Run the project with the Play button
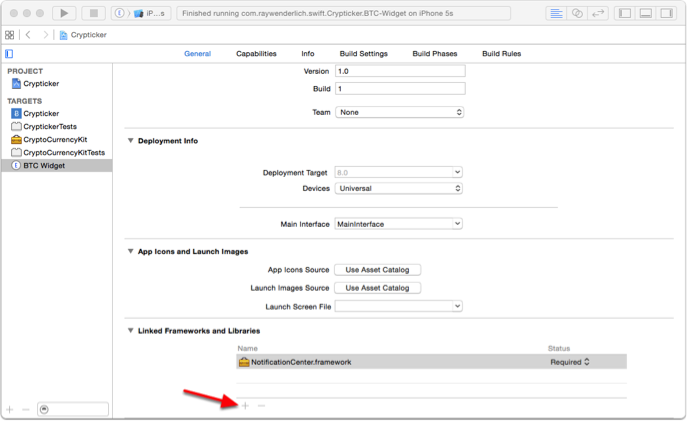Screen dimensions: 687x421 click(x=64, y=13)
